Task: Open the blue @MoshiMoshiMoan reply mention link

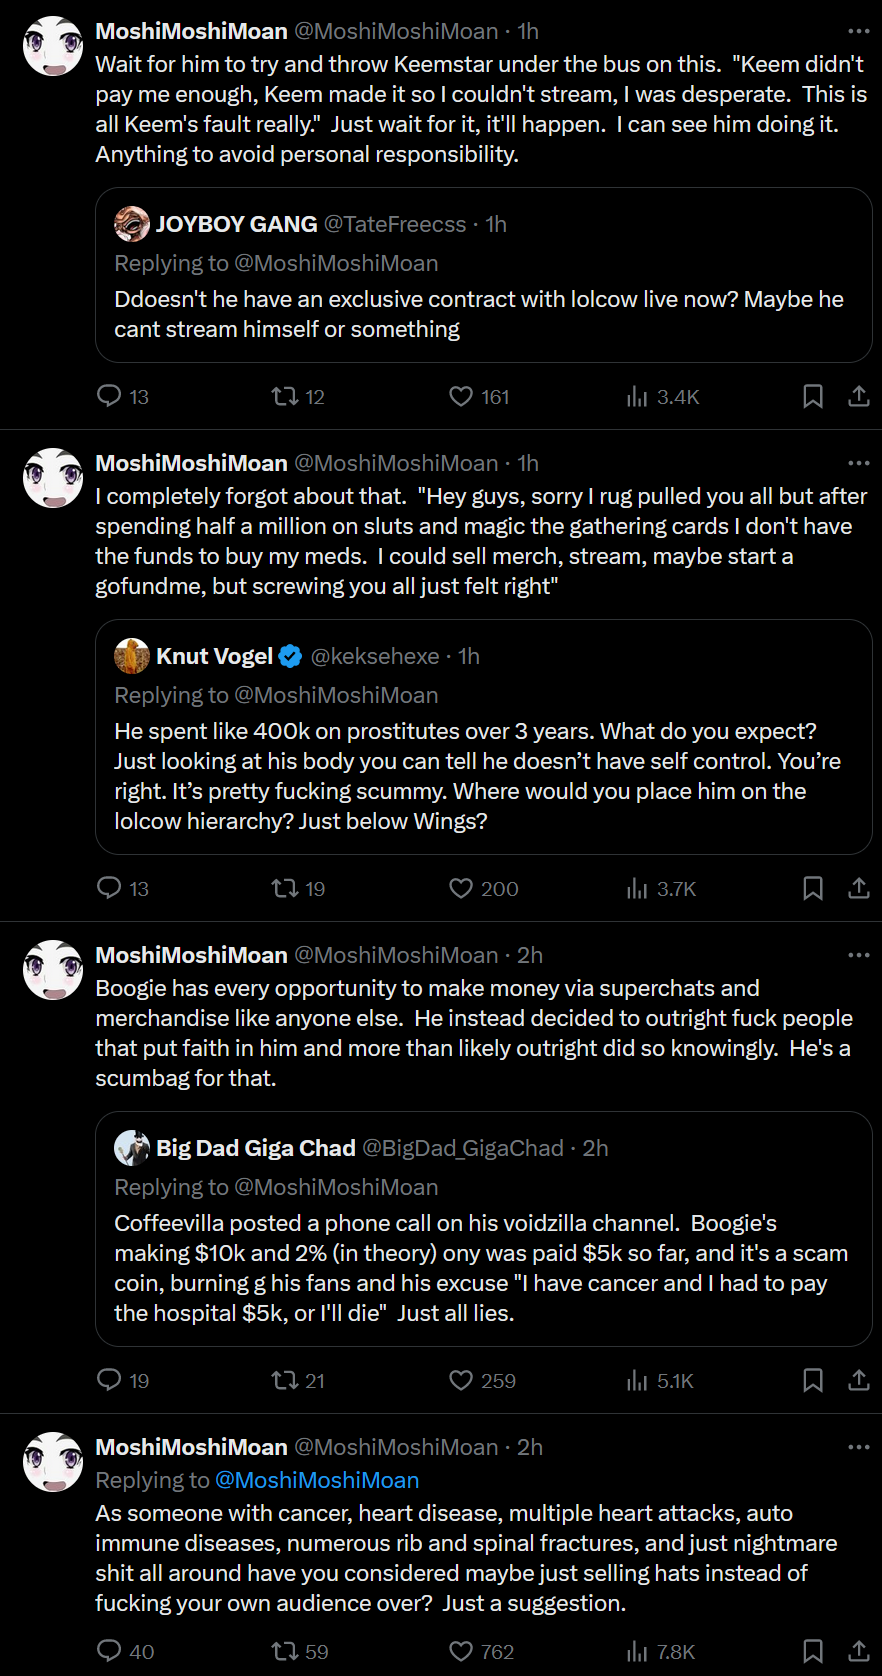Action: pyautogui.click(x=316, y=1480)
